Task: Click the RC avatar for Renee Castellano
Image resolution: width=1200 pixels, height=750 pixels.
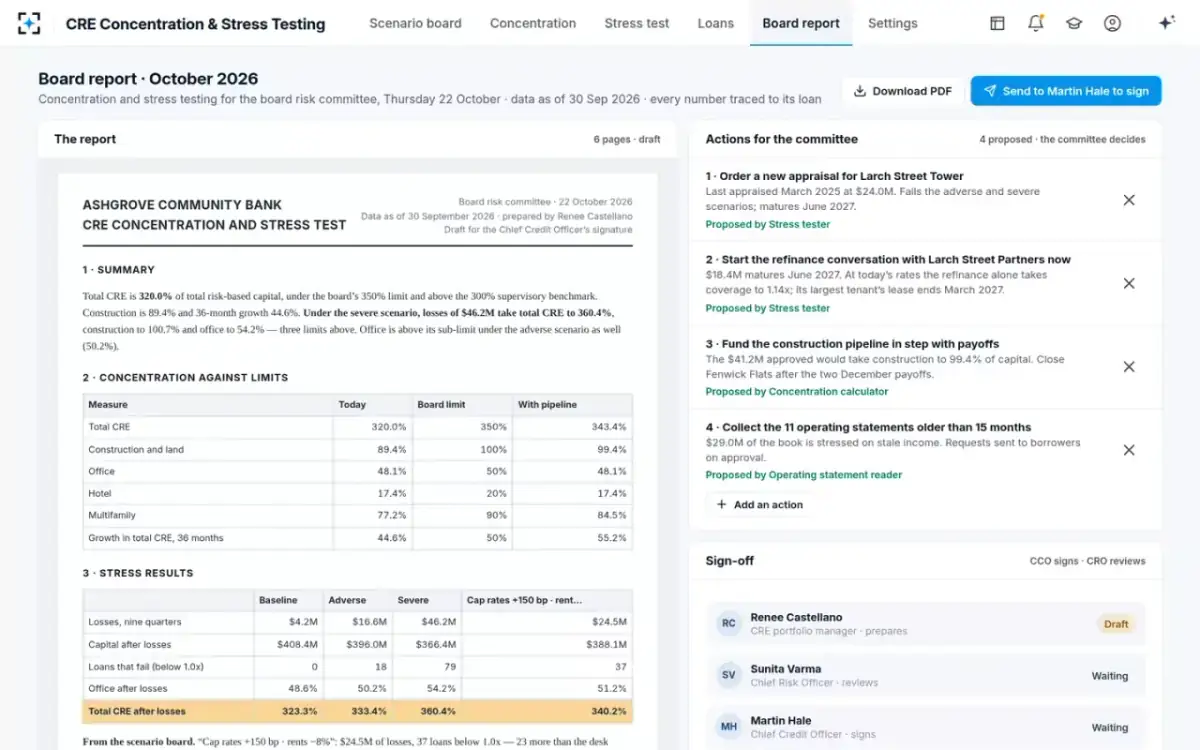Action: pyautogui.click(x=729, y=624)
